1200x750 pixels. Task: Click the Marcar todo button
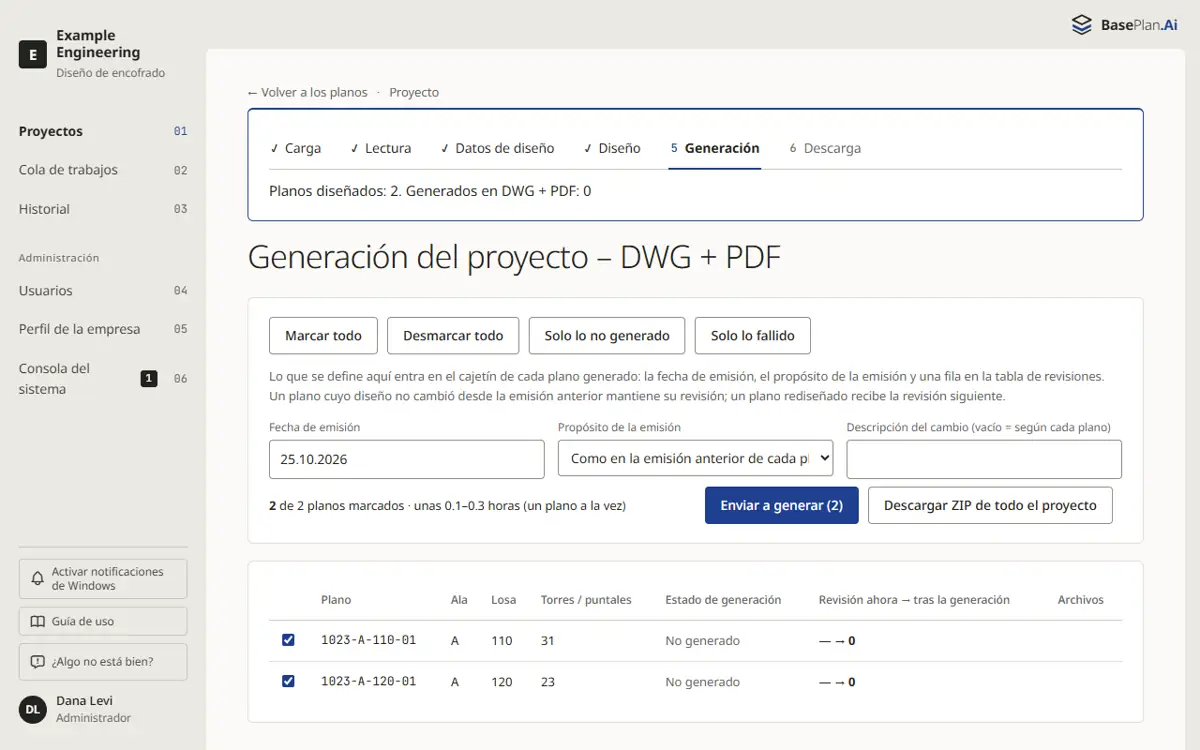point(323,336)
